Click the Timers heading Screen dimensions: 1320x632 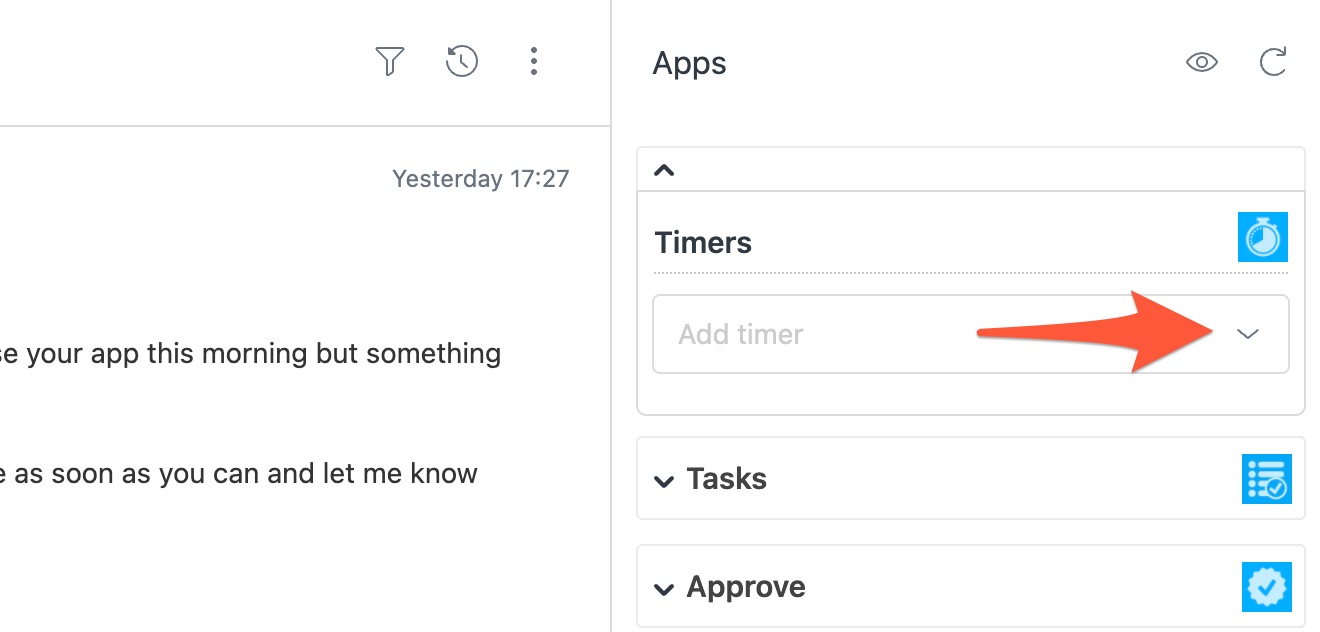(x=703, y=242)
